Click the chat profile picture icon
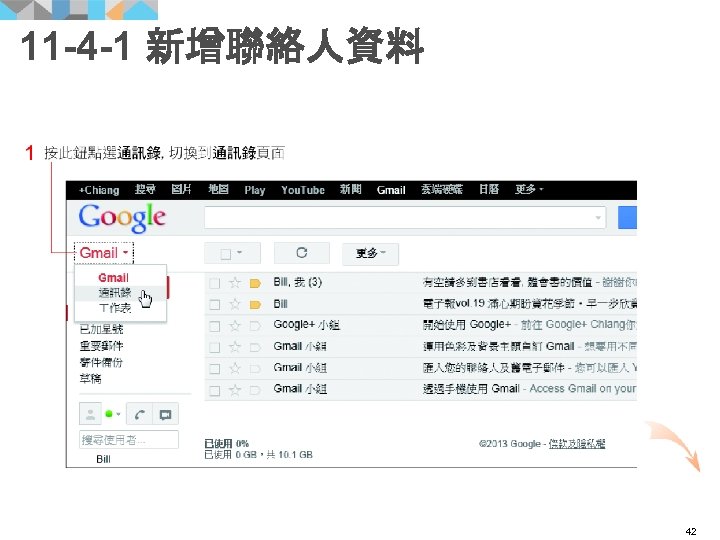This screenshot has height=540, width=720. [x=90, y=414]
